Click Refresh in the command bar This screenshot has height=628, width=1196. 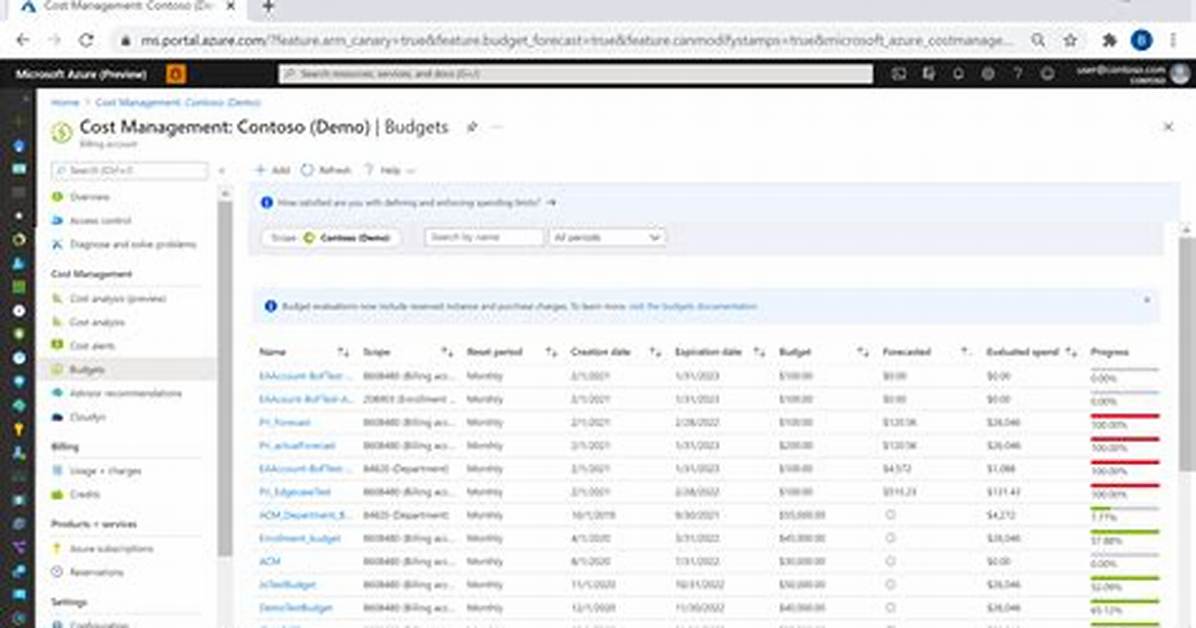click(x=326, y=170)
